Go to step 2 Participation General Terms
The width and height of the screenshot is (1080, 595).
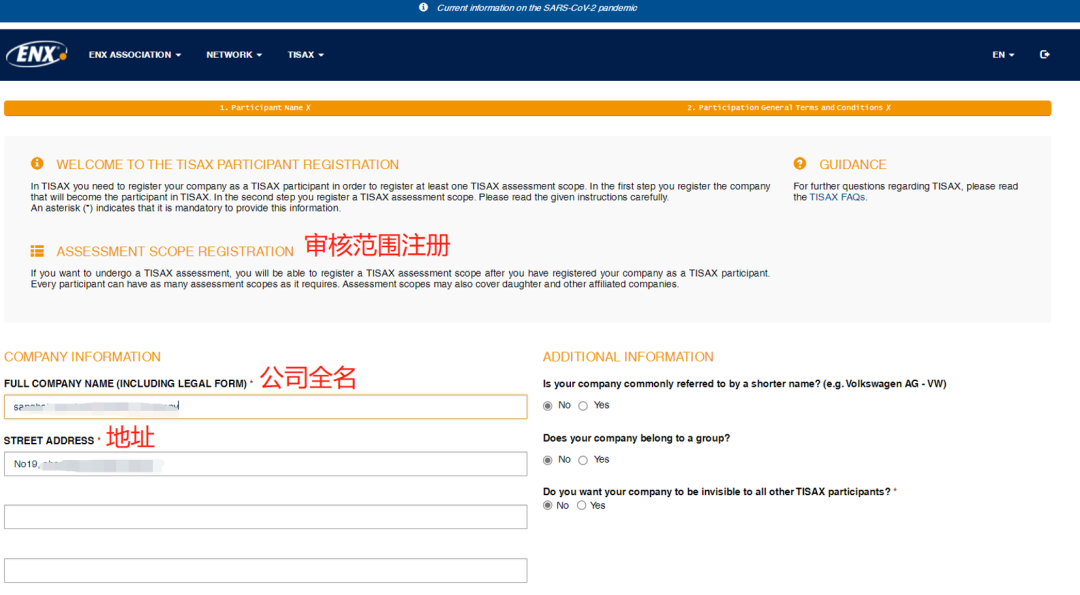point(789,107)
